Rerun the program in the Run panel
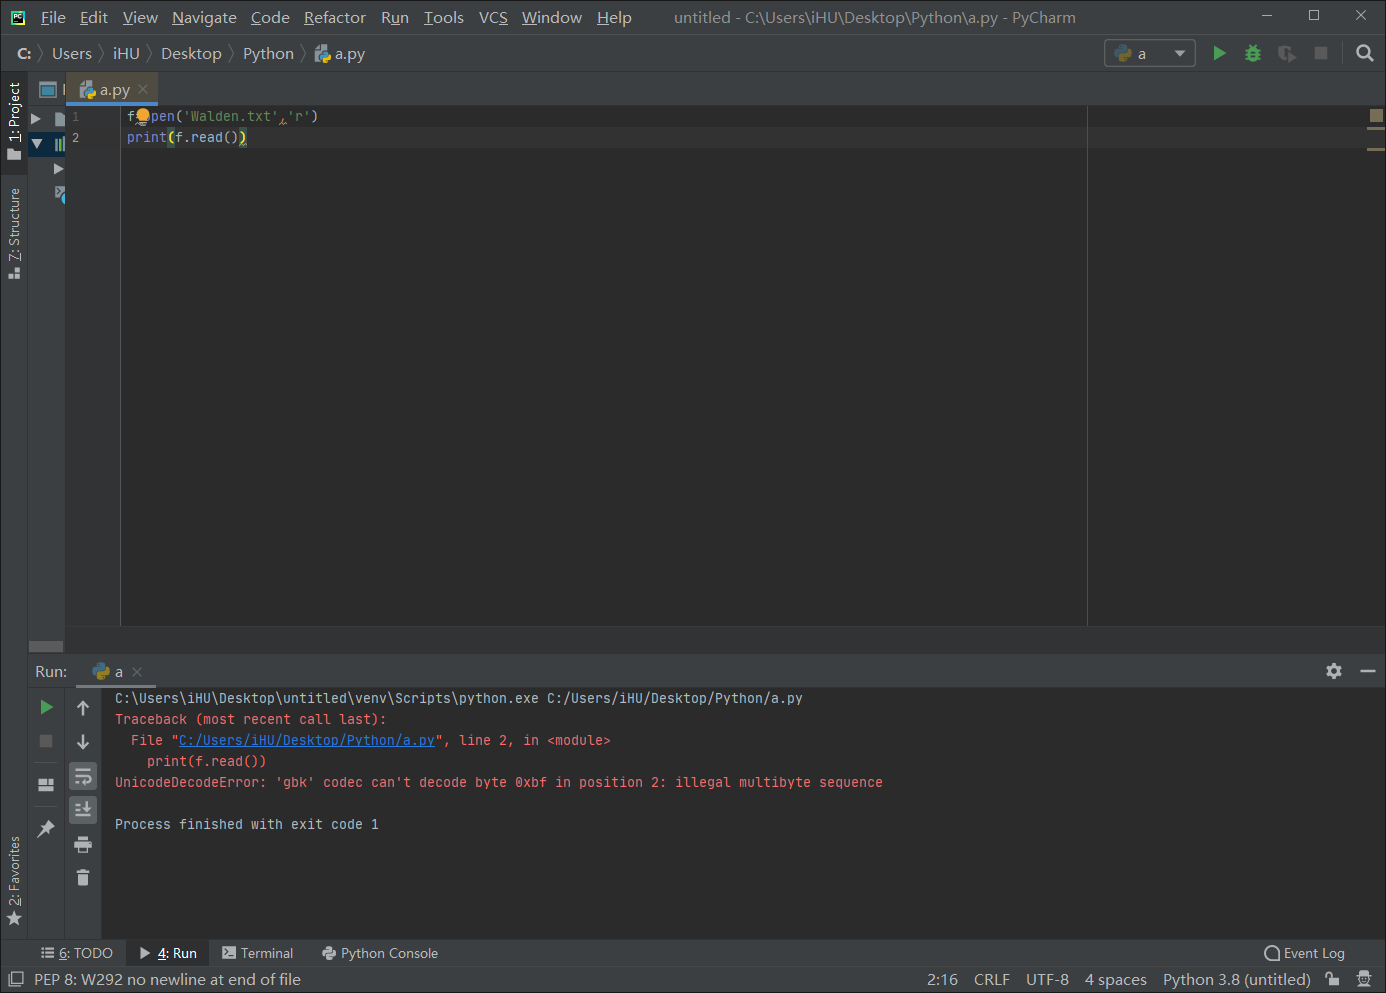The height and width of the screenshot is (993, 1386). (x=46, y=707)
